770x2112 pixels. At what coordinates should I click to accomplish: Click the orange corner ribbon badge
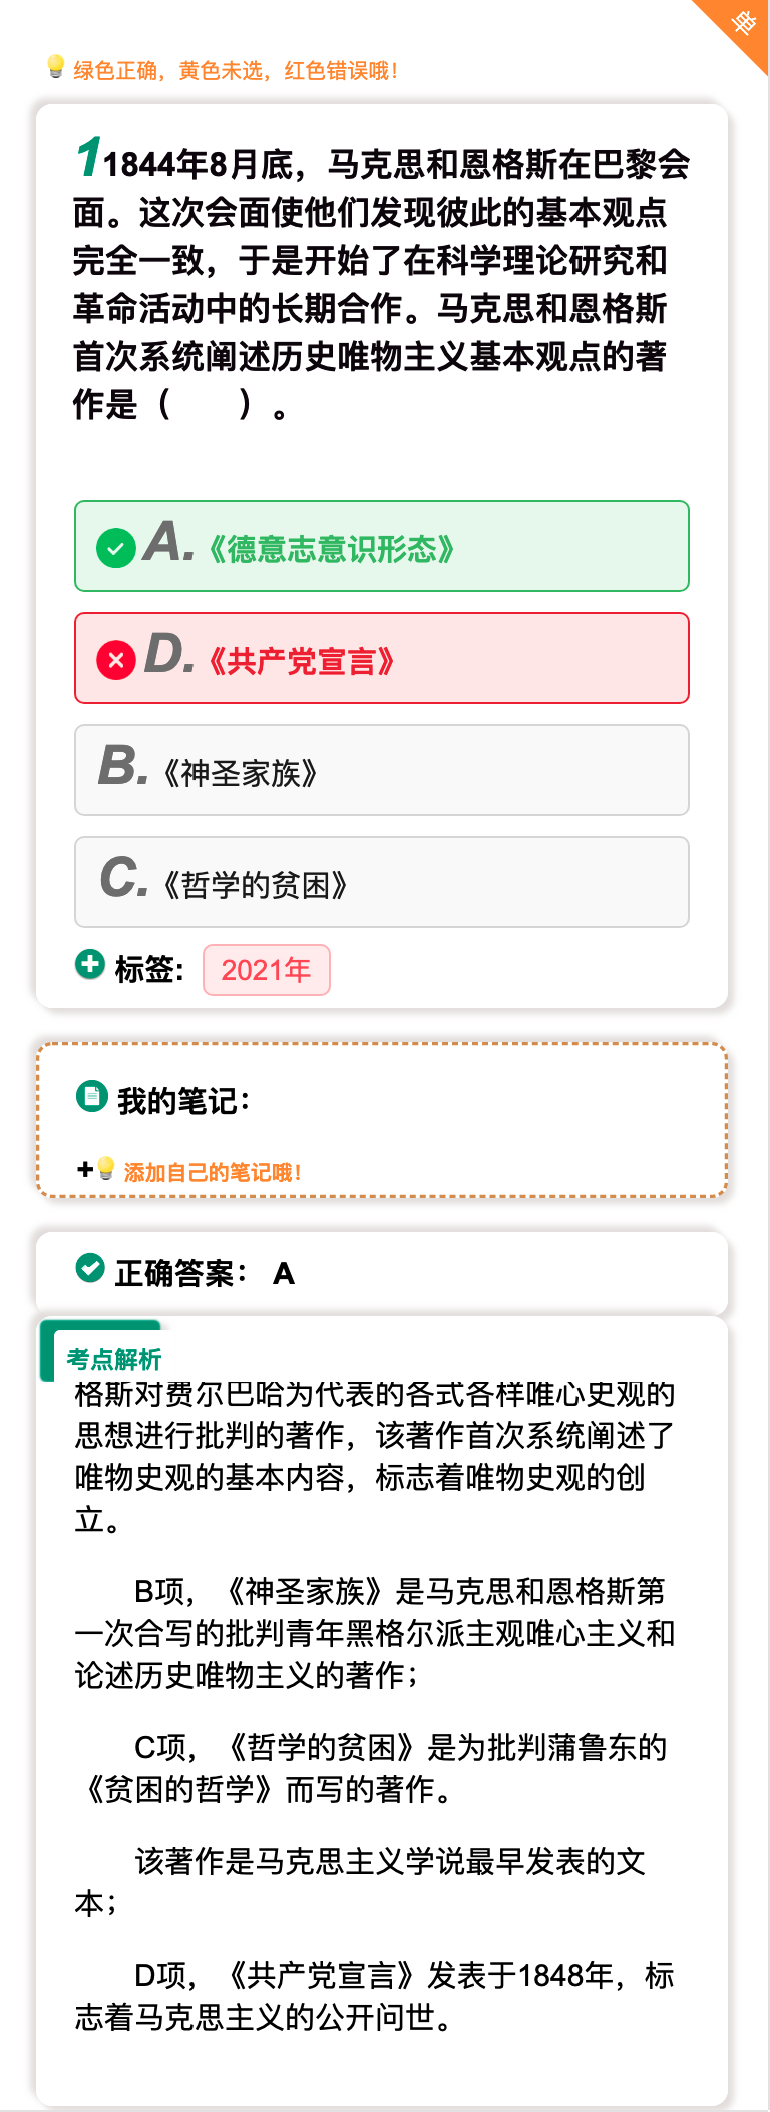pos(738,28)
